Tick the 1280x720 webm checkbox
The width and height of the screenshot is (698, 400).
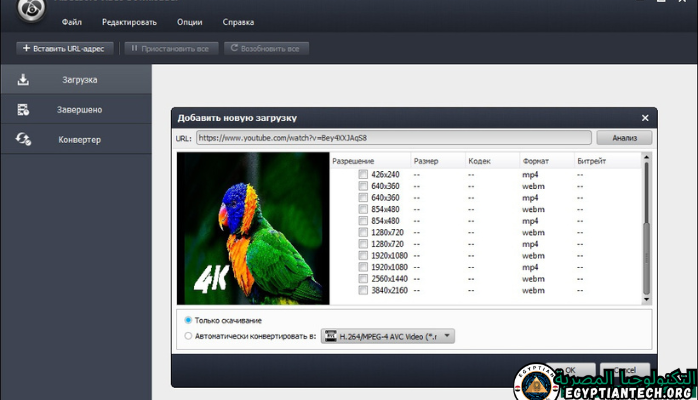[363, 232]
